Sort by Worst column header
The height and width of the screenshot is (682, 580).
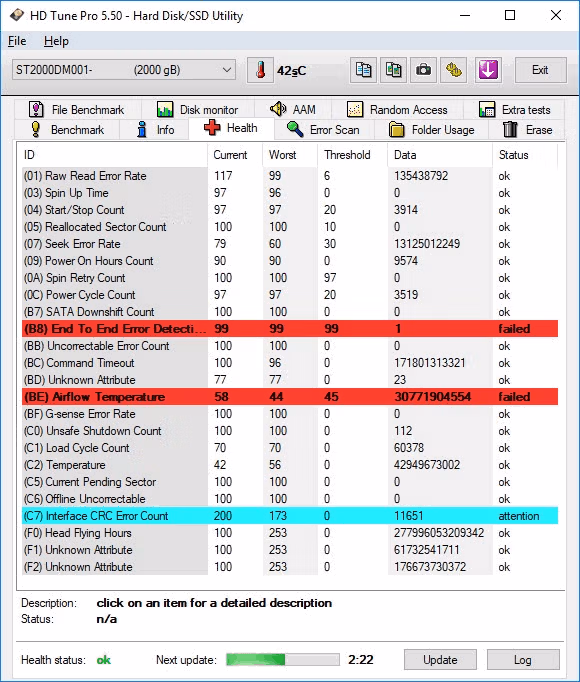tap(290, 155)
